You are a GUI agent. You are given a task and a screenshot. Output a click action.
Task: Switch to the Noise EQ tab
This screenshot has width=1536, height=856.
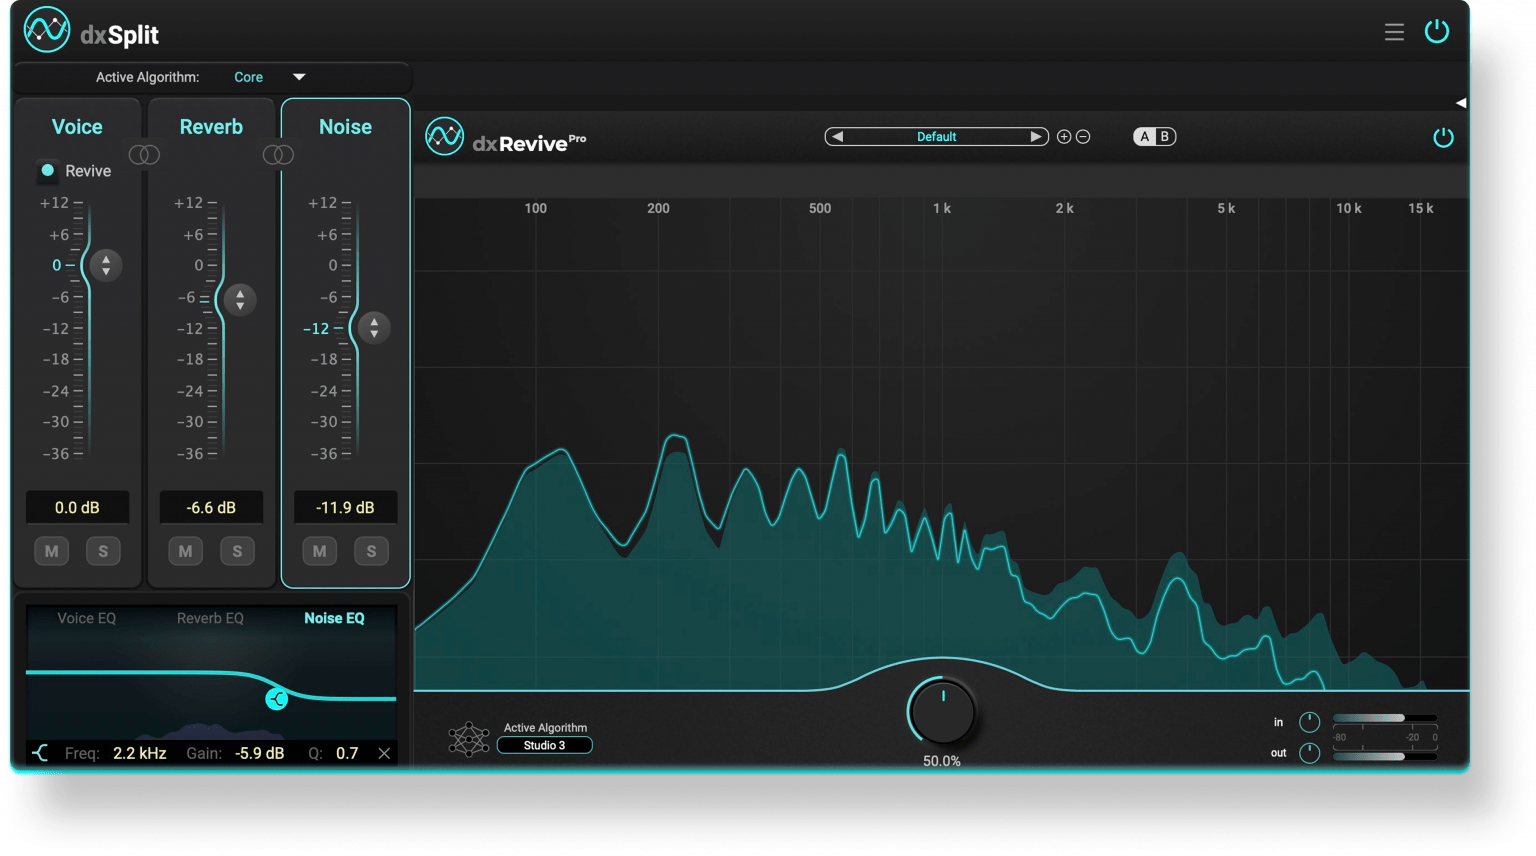click(334, 618)
